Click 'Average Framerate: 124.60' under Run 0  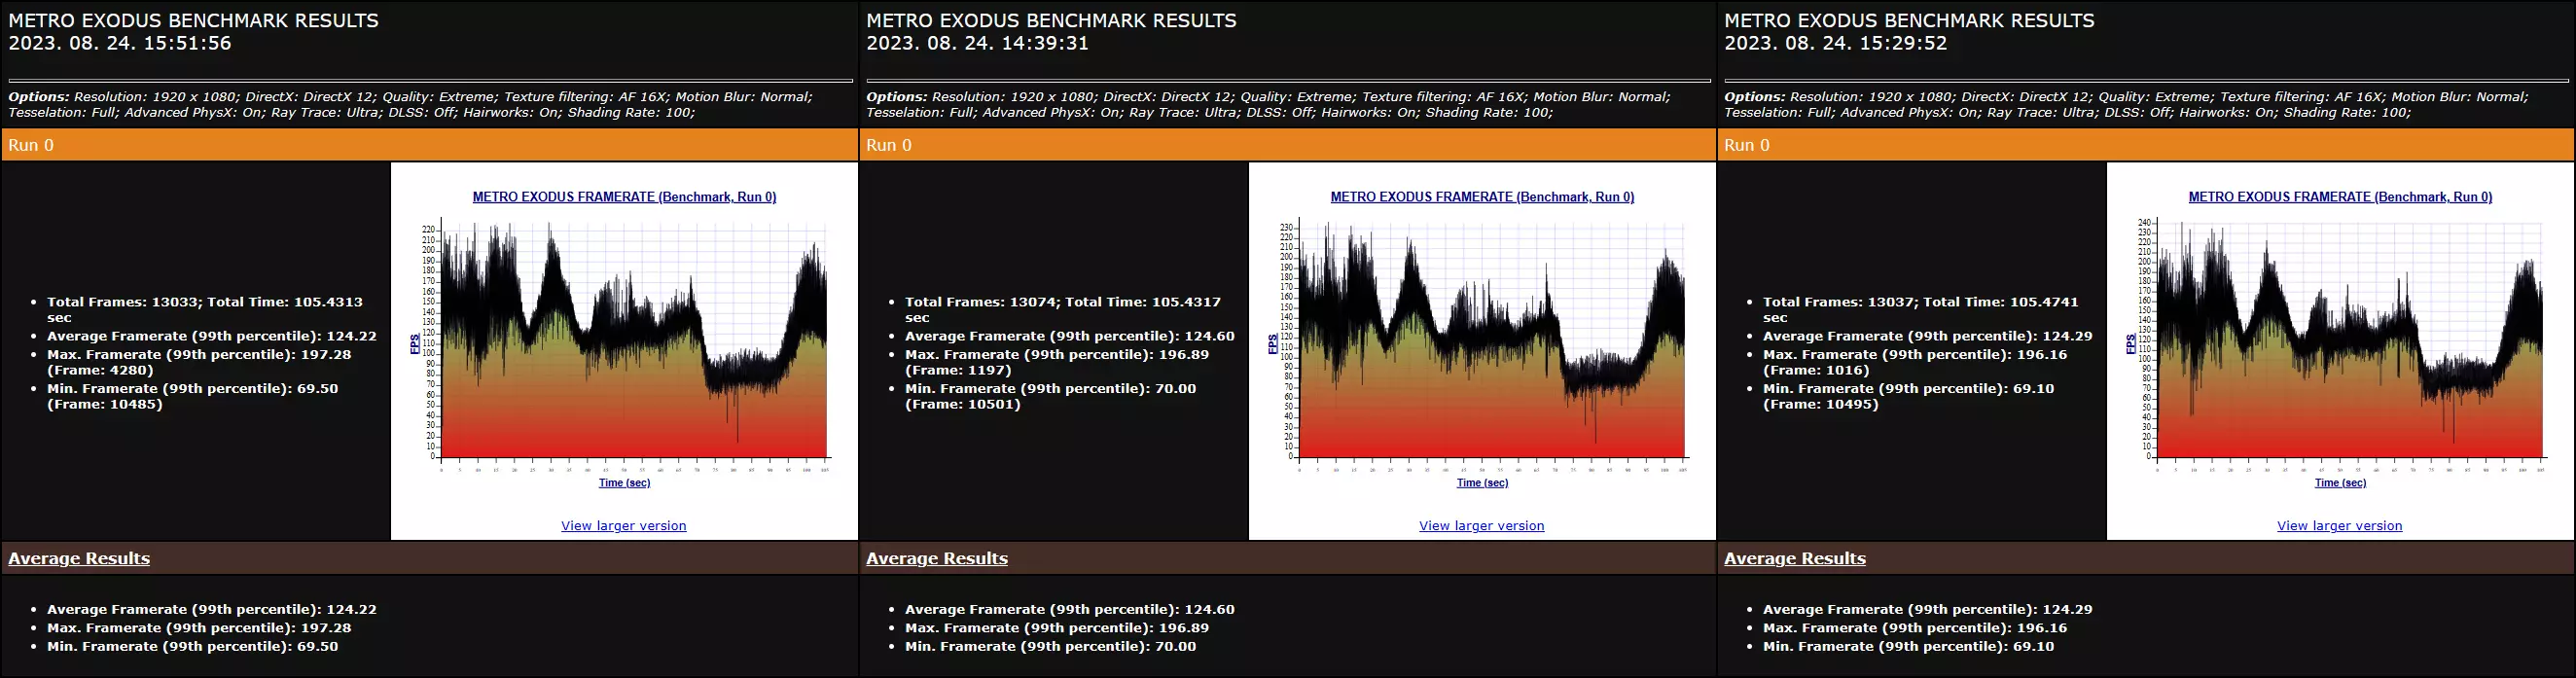coord(1070,336)
